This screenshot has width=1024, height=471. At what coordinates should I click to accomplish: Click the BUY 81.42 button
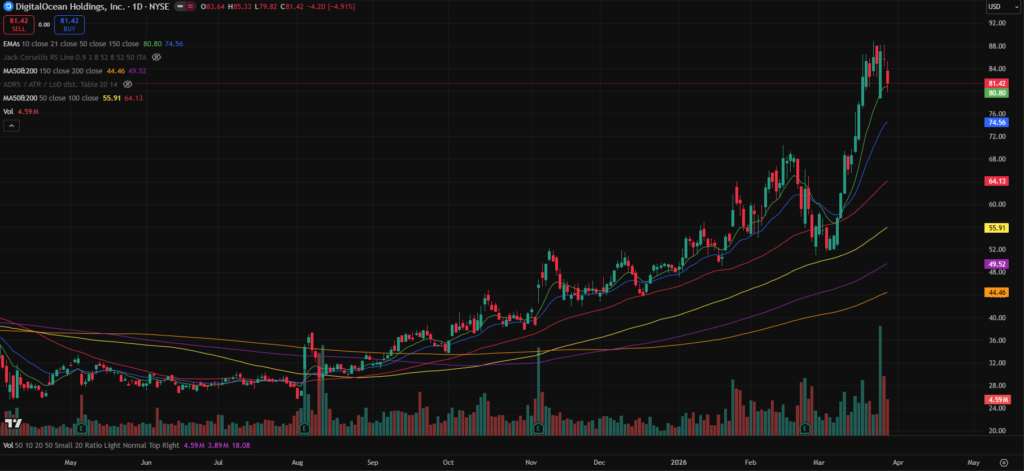[x=68, y=24]
